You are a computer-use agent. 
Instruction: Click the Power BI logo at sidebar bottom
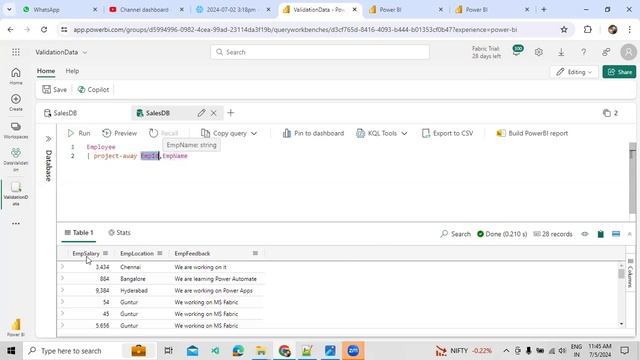click(x=16, y=327)
